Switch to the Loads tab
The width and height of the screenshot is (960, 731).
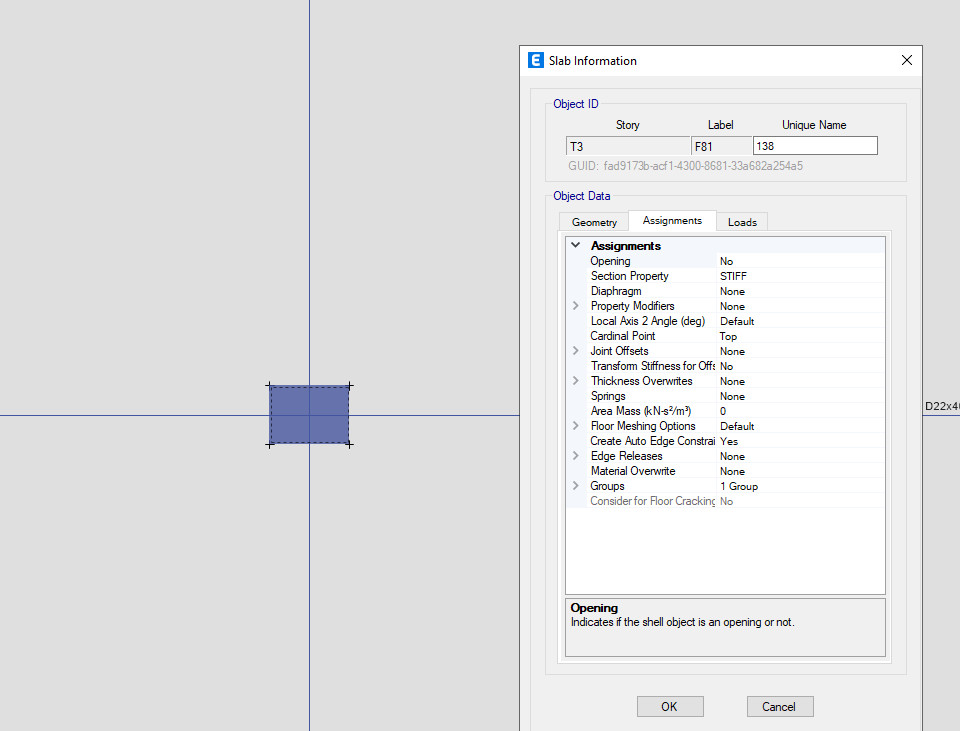point(742,222)
